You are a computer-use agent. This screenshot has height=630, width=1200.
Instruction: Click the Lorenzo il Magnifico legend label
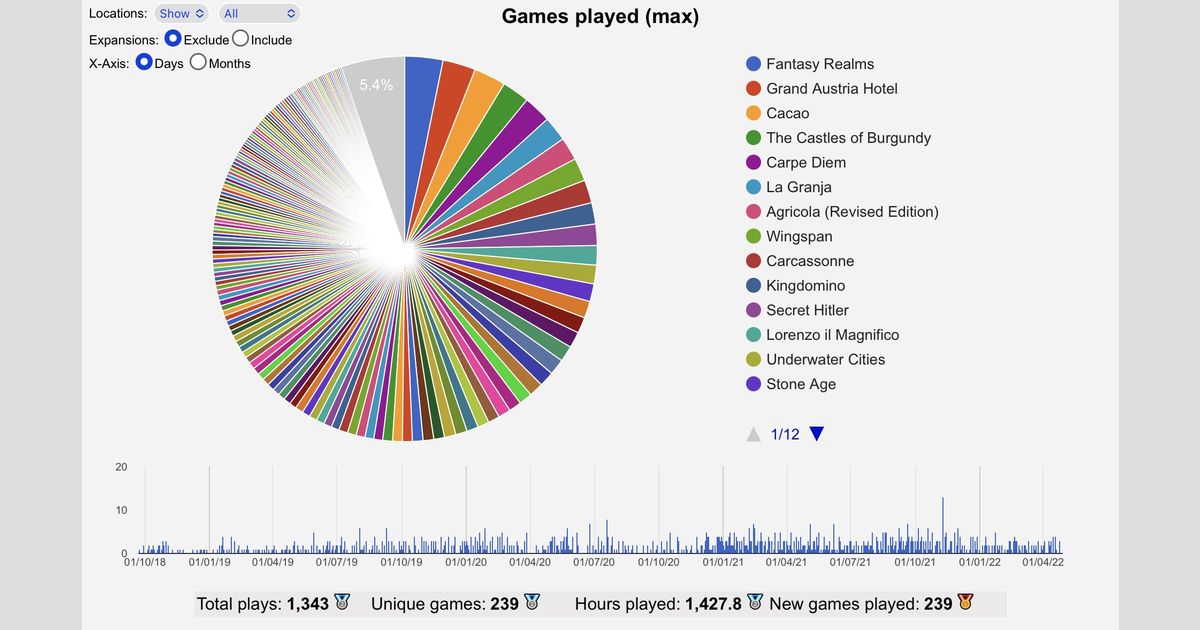pyautogui.click(x=833, y=335)
